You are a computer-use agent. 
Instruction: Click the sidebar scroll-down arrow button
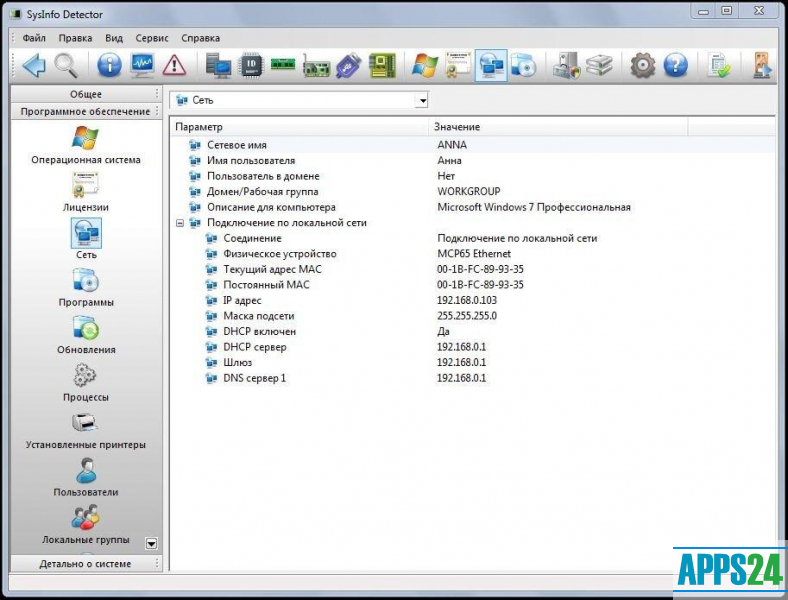(151, 543)
